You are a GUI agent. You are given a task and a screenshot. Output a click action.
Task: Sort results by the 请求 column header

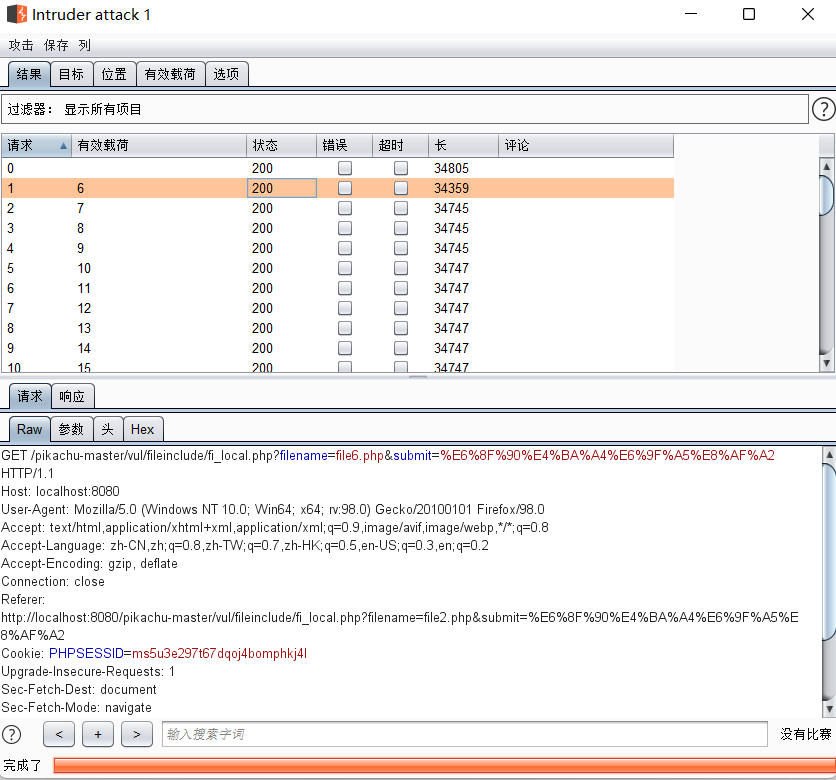(x=36, y=146)
